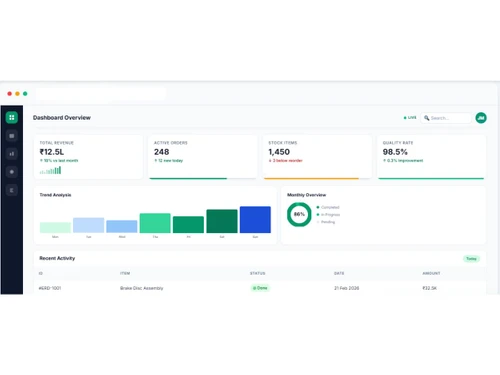500x375 pixels.
Task: Click the first row's ID cell
Action: pos(50,288)
